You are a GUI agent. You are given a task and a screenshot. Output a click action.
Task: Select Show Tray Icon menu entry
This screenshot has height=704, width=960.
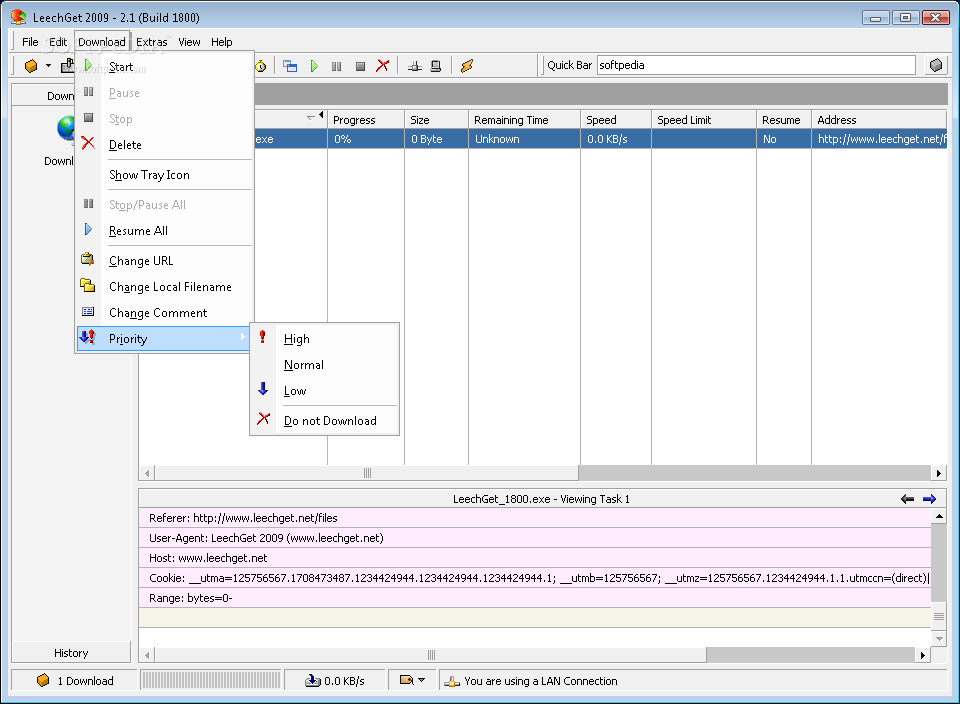165,174
